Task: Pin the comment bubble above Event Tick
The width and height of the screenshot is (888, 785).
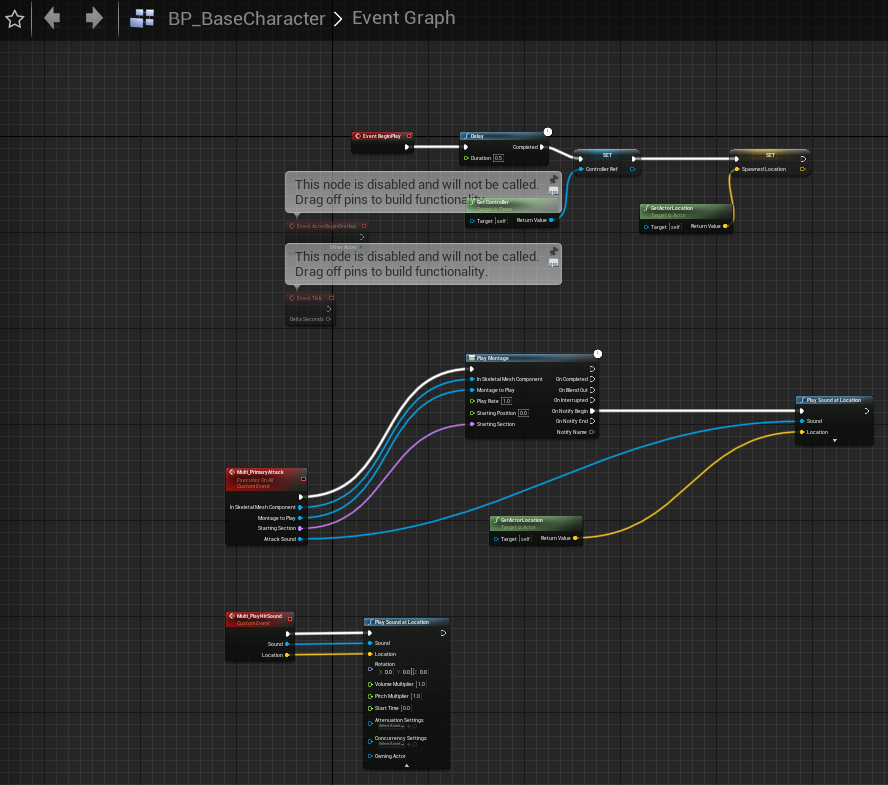Action: click(554, 251)
